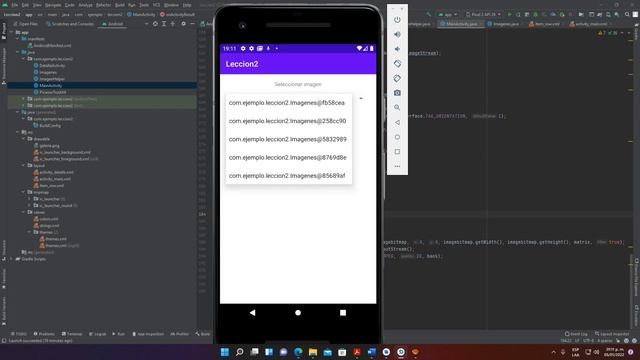Image resolution: width=640 pixels, height=360 pixels.
Task: Open the Logcat tool window
Action: pos(98,334)
